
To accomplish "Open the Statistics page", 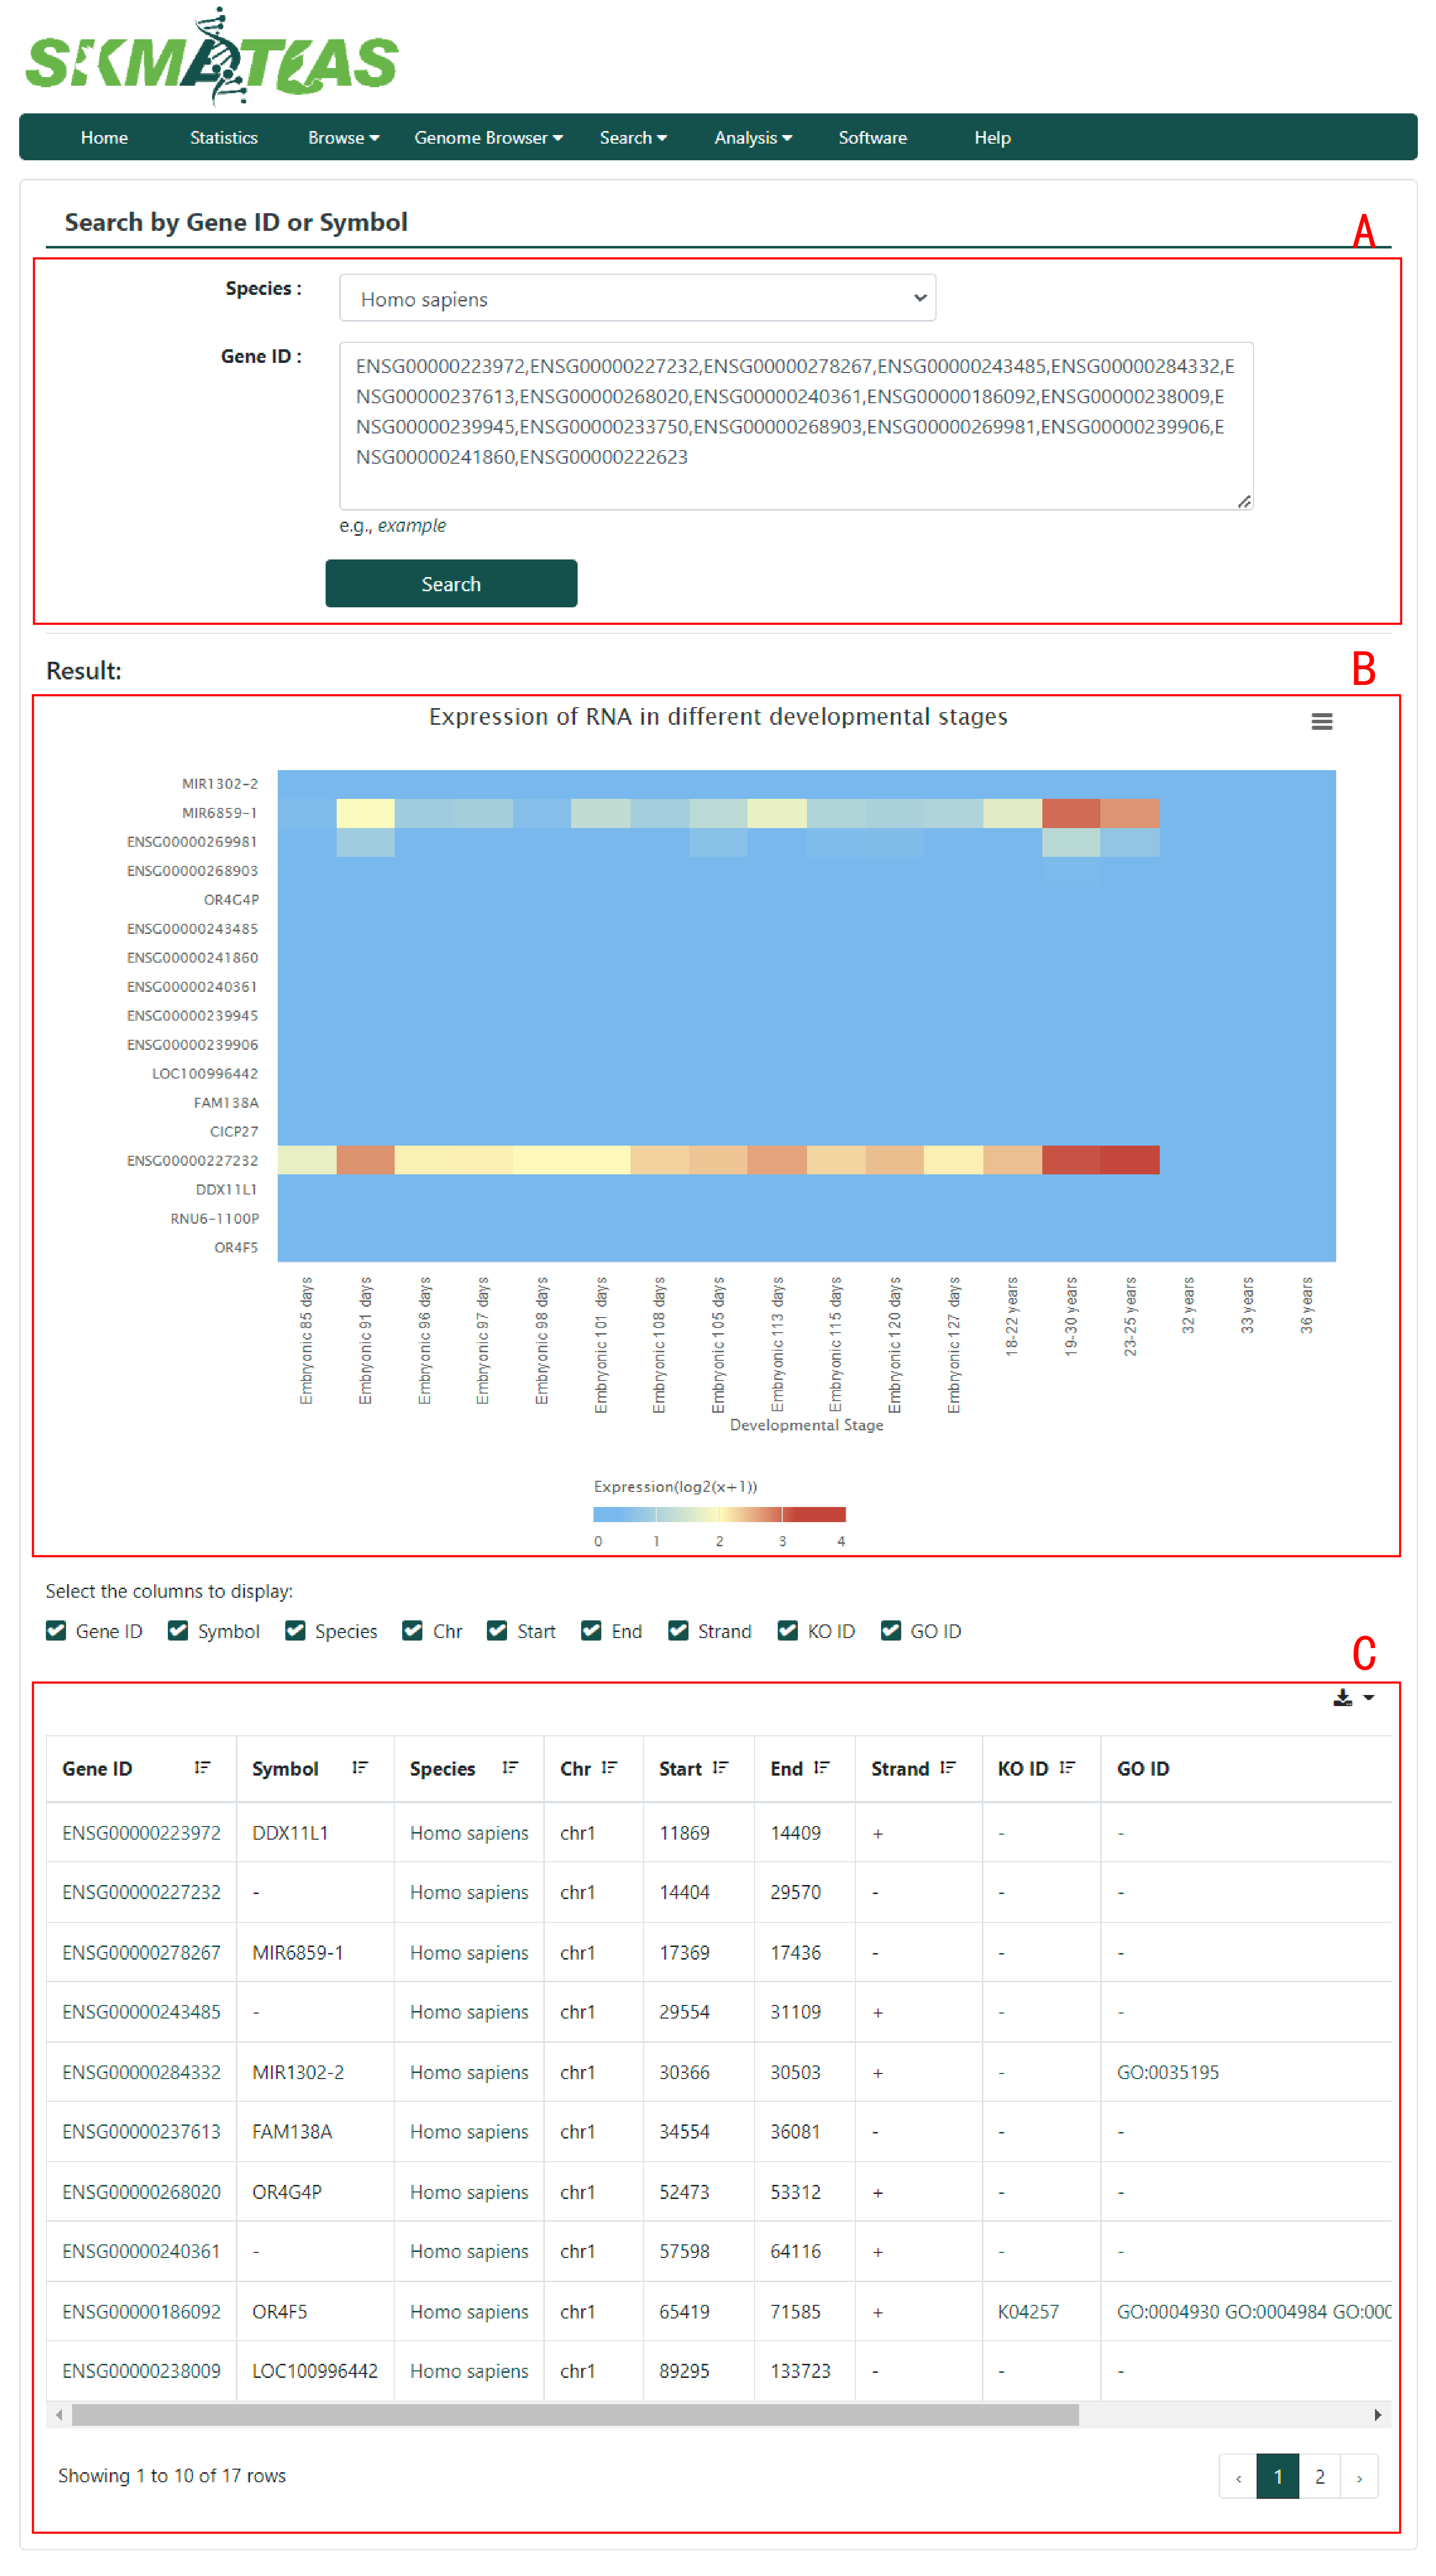I will pyautogui.click(x=224, y=137).
